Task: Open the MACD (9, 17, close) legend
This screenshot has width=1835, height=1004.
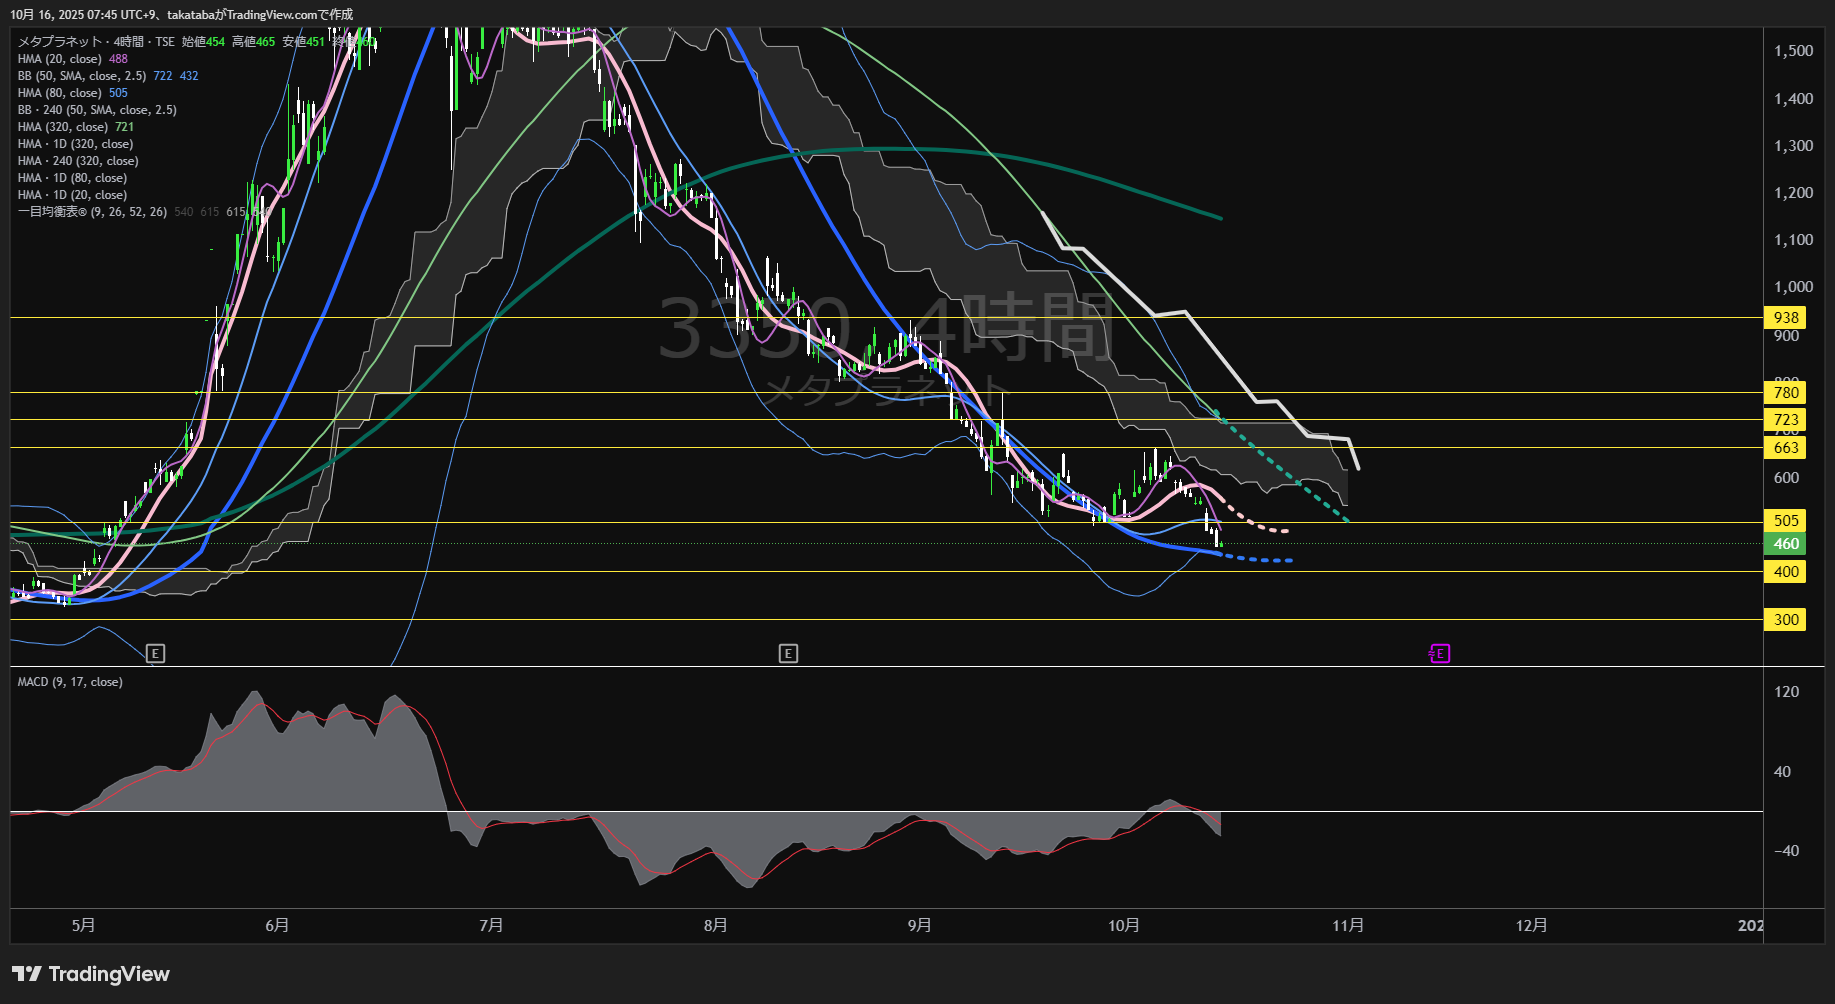Action: click(x=70, y=682)
